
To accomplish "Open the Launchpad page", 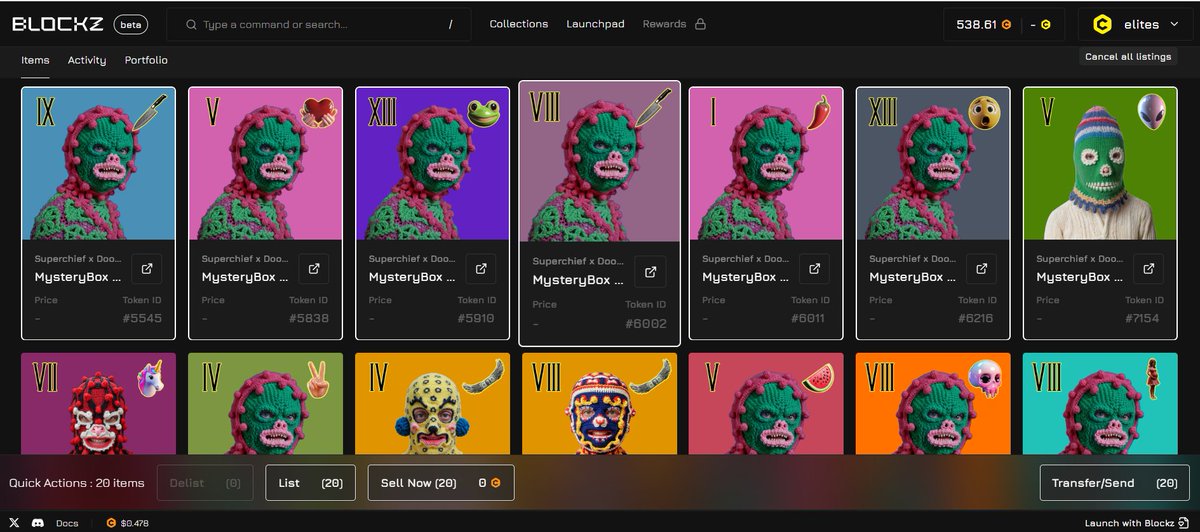I will (595, 24).
